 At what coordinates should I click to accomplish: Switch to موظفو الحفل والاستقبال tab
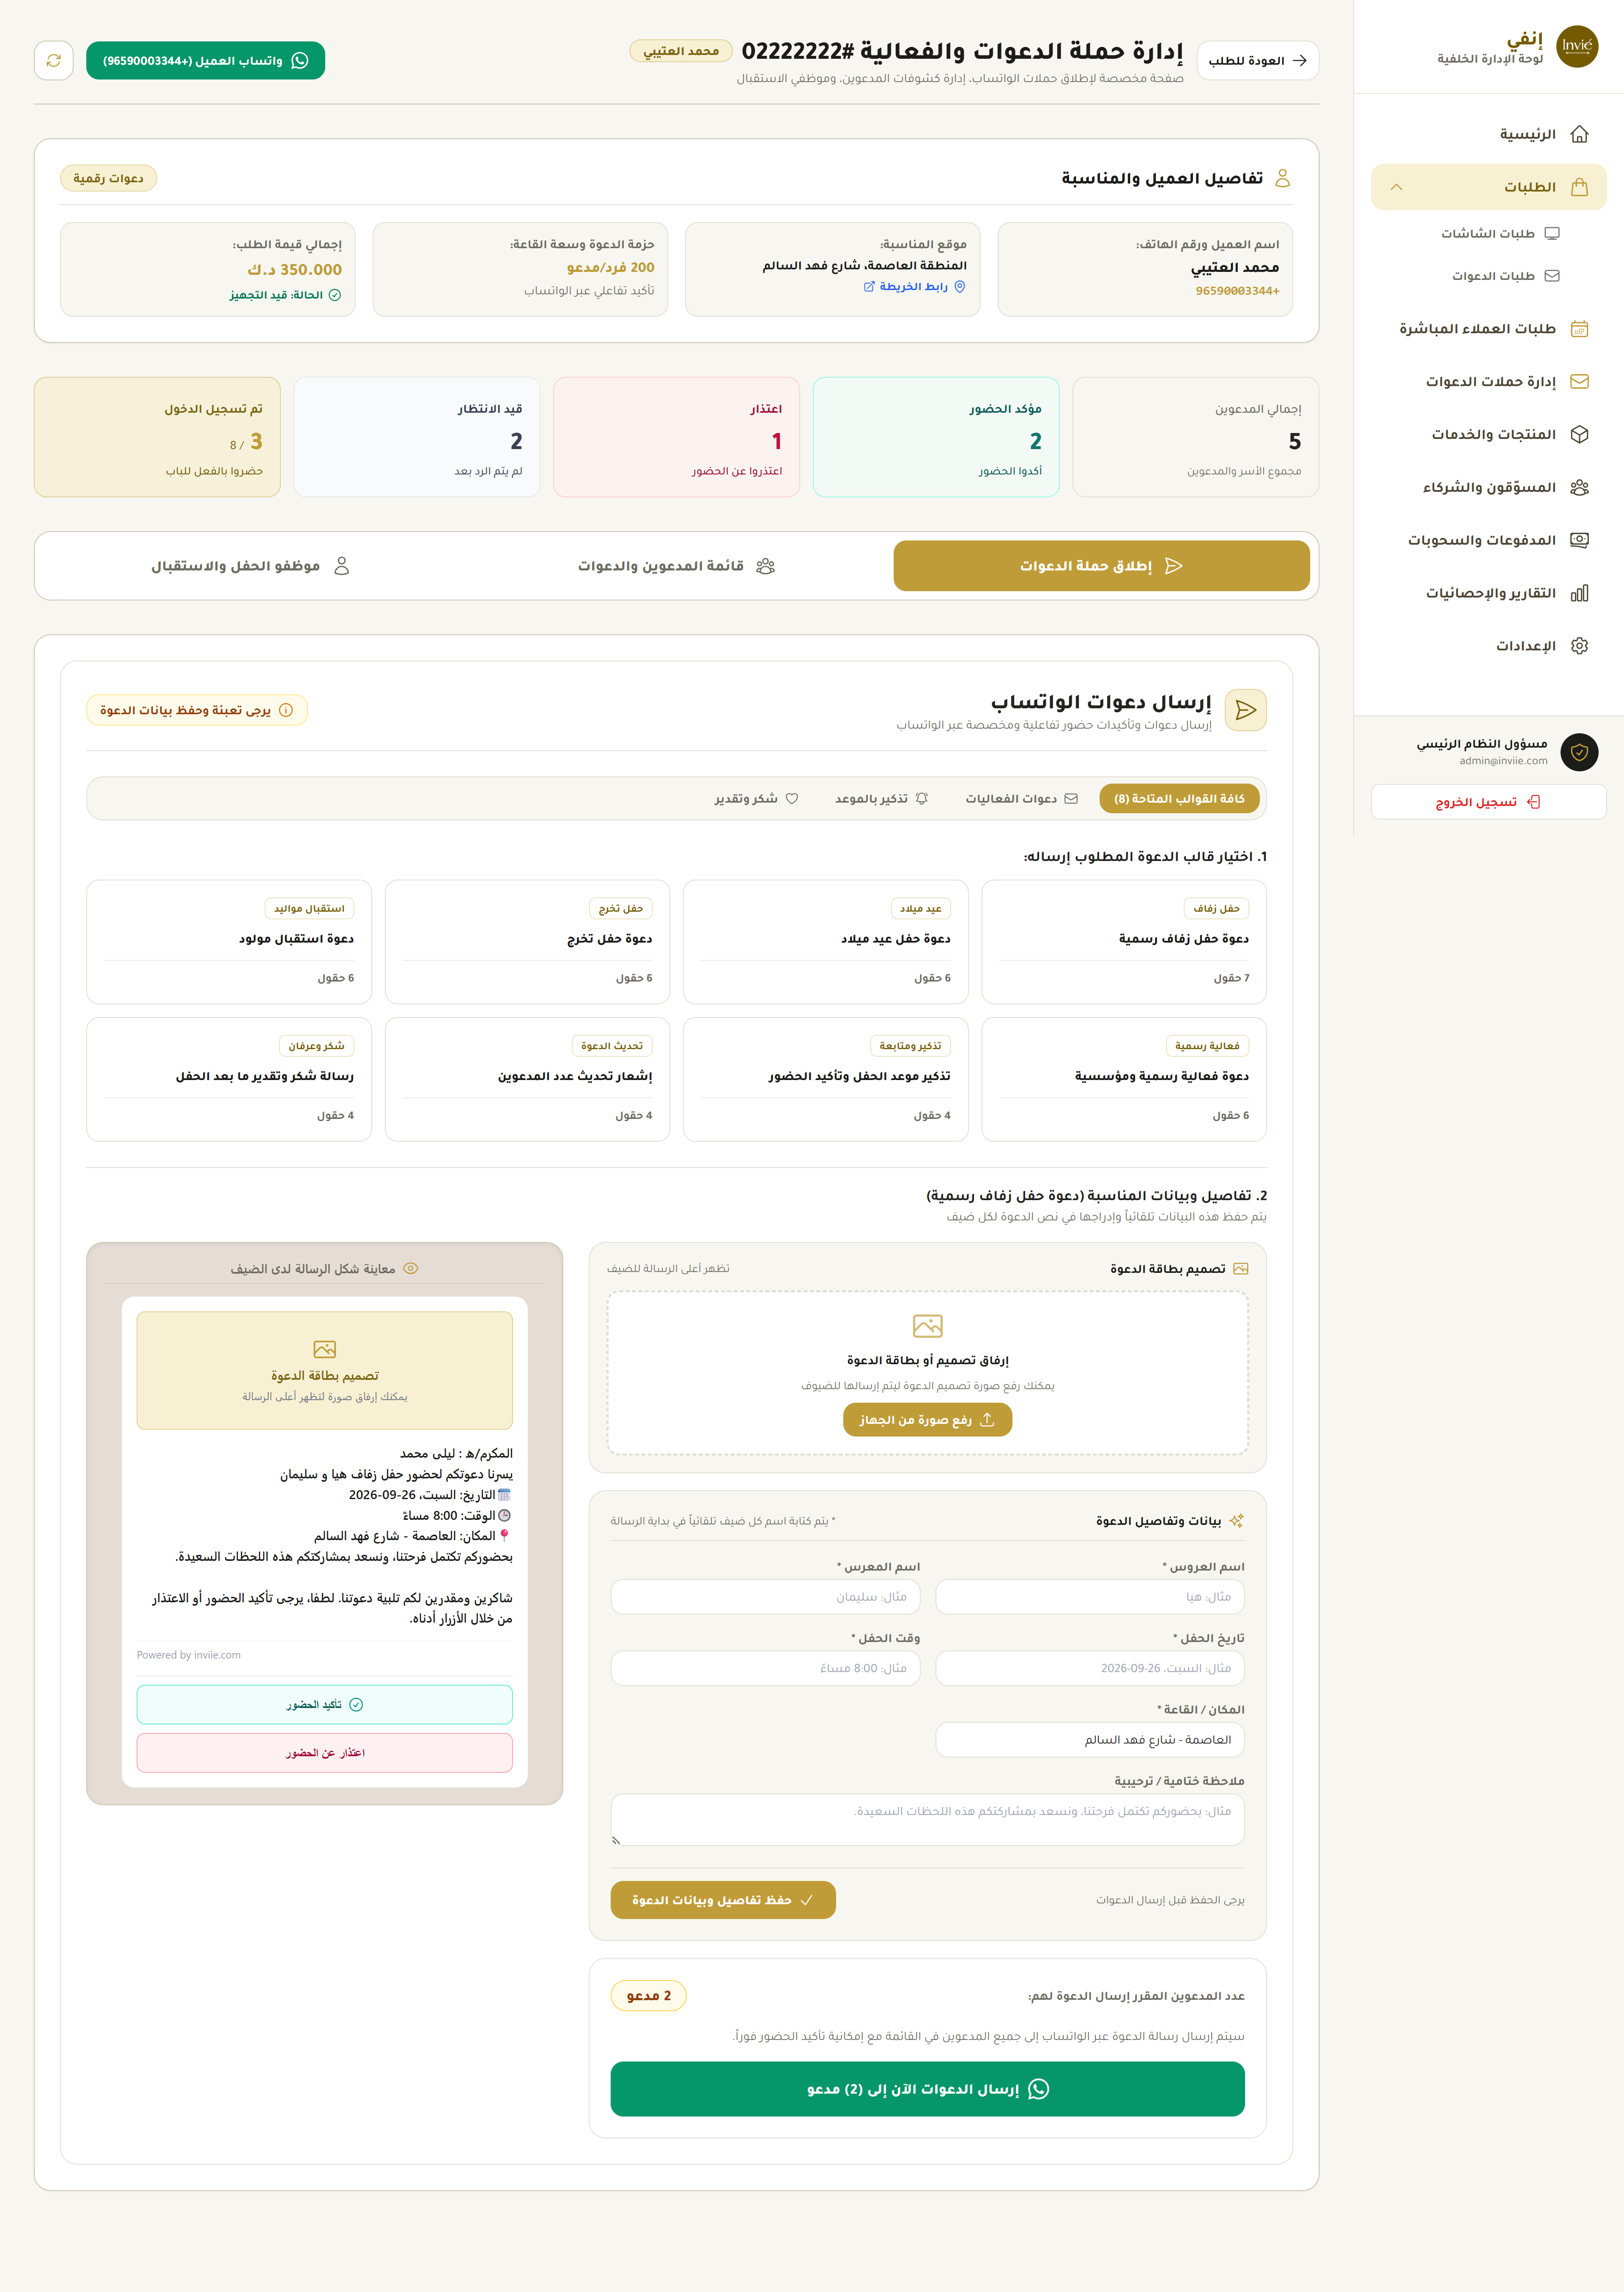pos(251,566)
